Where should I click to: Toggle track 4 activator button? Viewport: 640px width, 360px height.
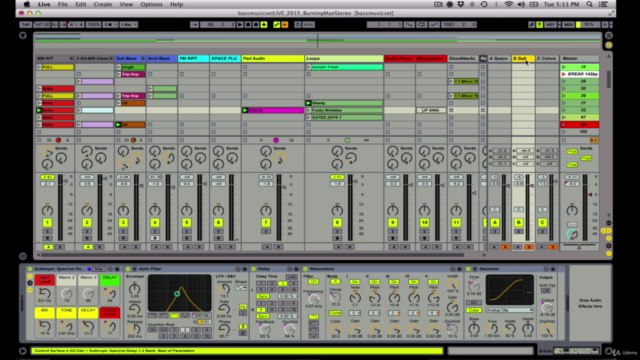click(x=155, y=222)
